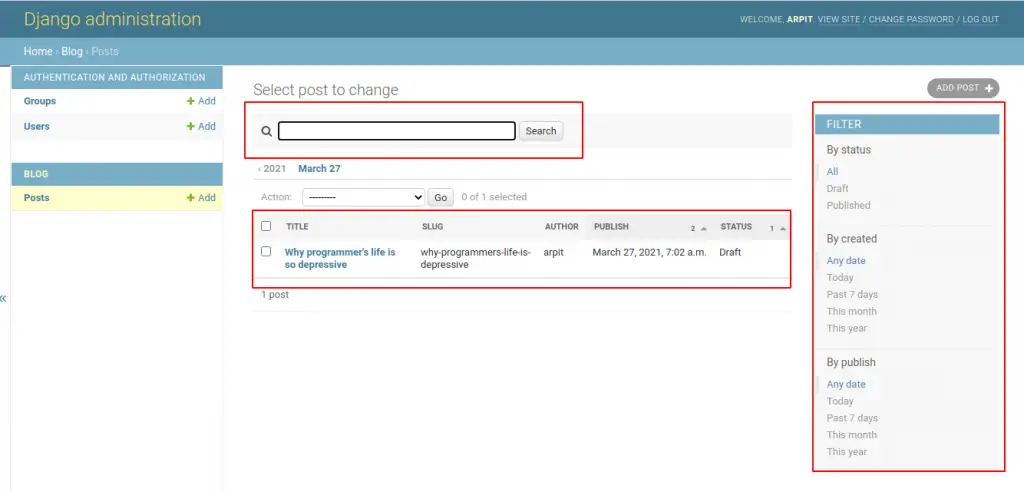
Task: Log out via the header link
Action: (x=981, y=20)
